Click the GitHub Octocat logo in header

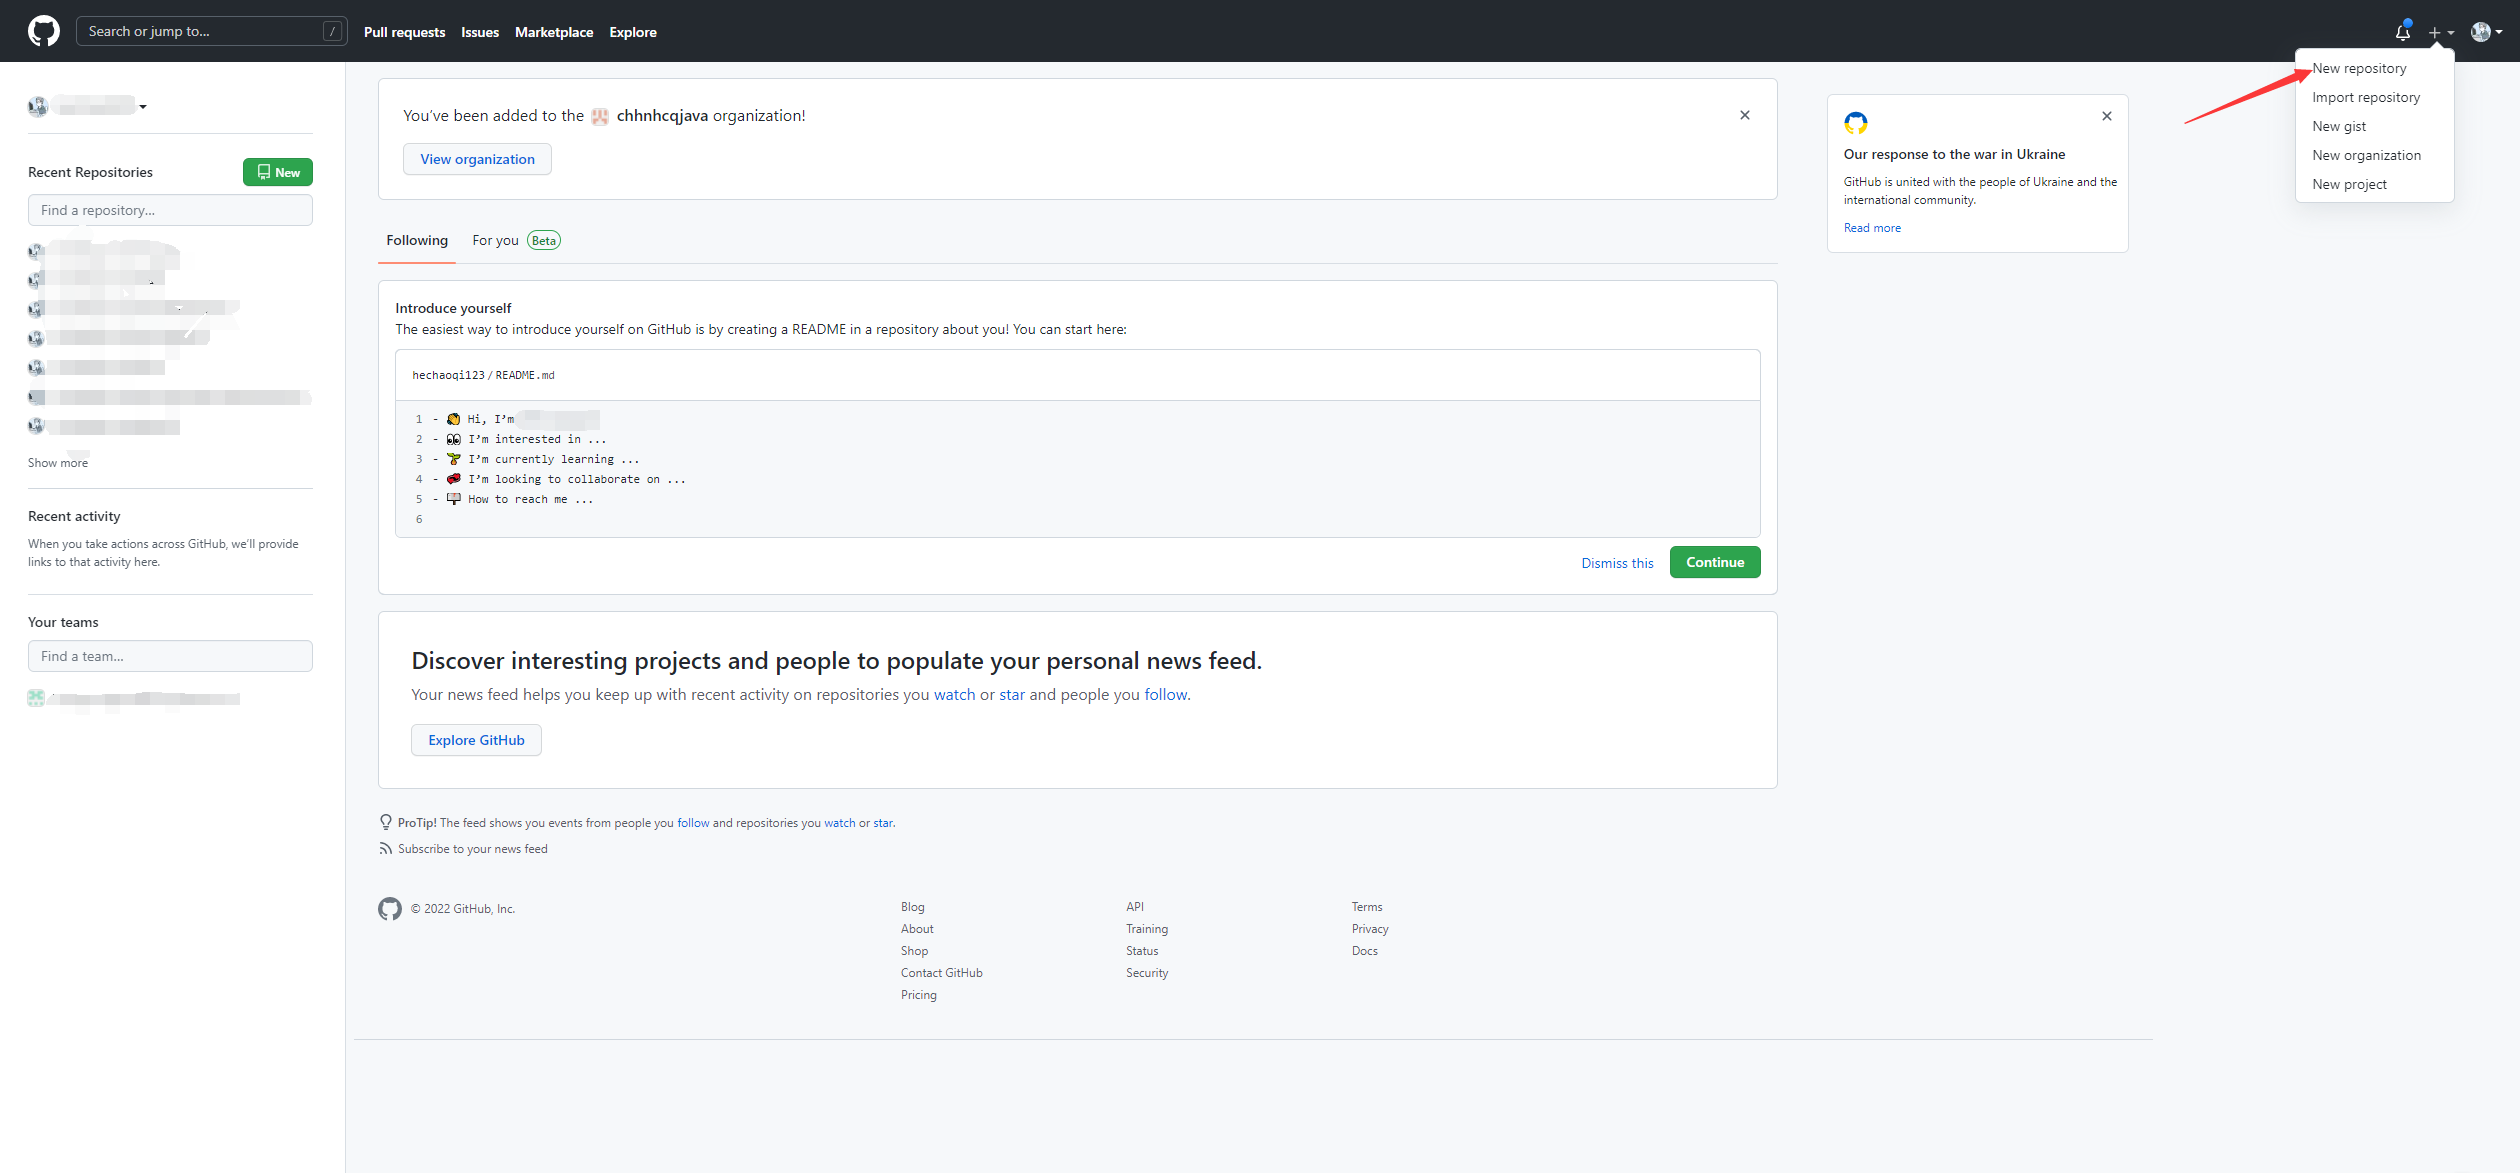point(44,31)
